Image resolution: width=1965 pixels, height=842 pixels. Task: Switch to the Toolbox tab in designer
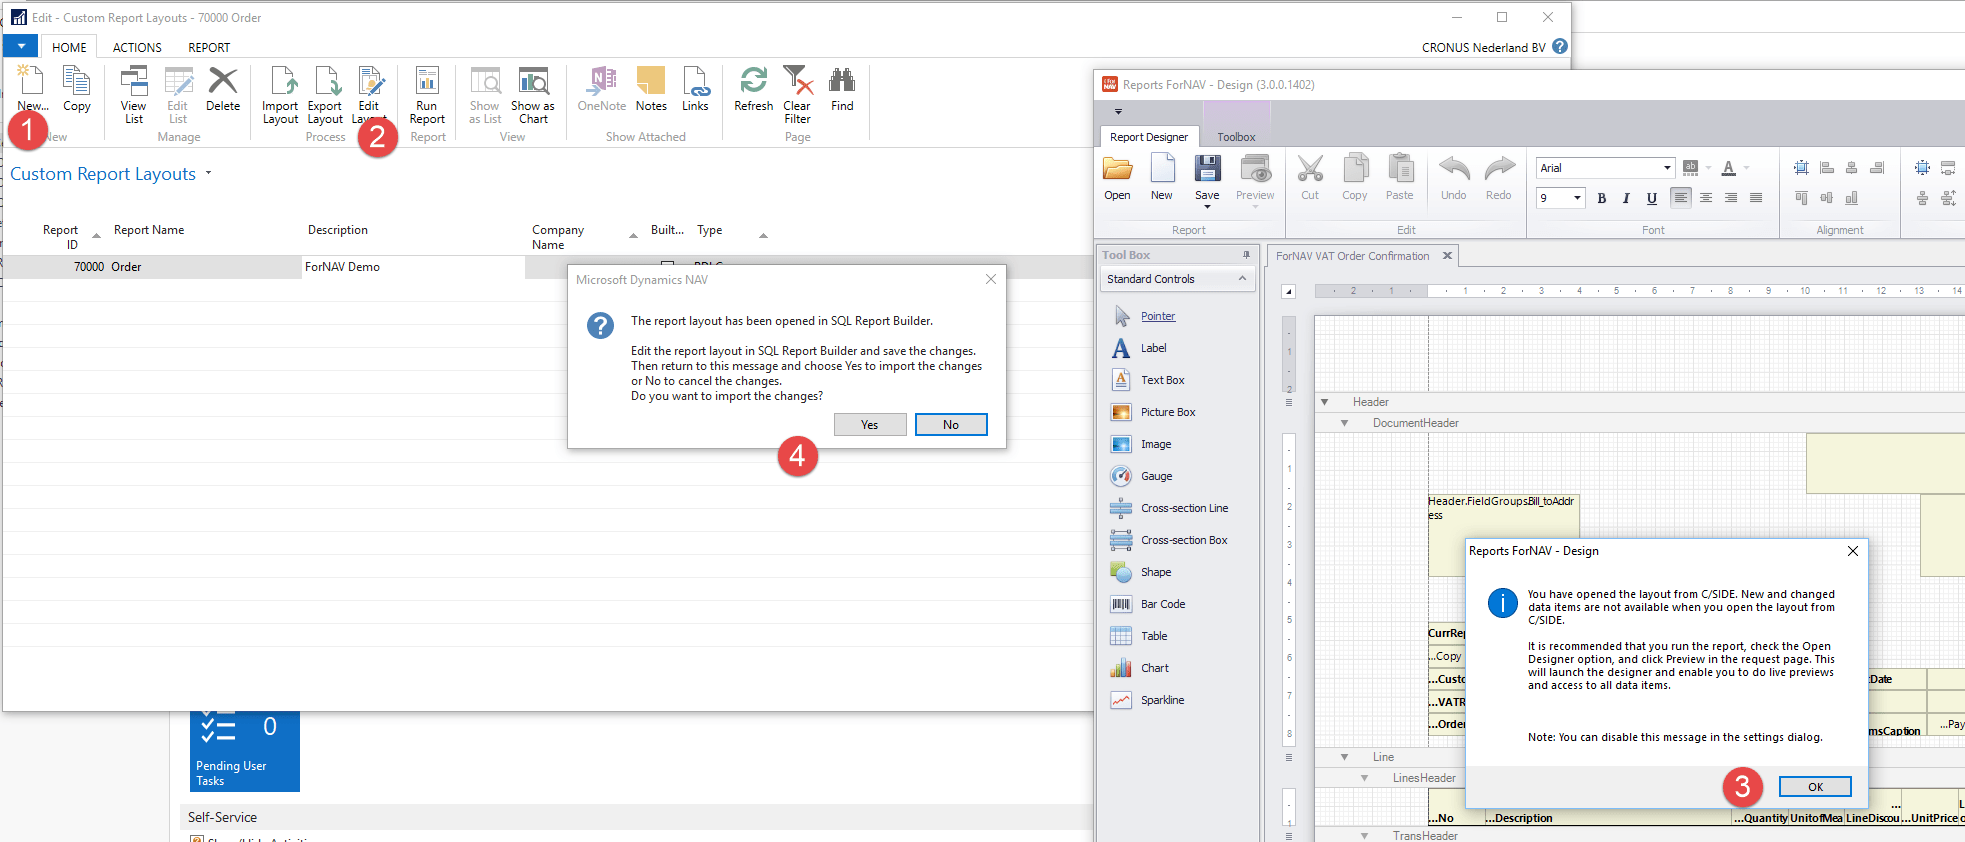(x=1236, y=137)
